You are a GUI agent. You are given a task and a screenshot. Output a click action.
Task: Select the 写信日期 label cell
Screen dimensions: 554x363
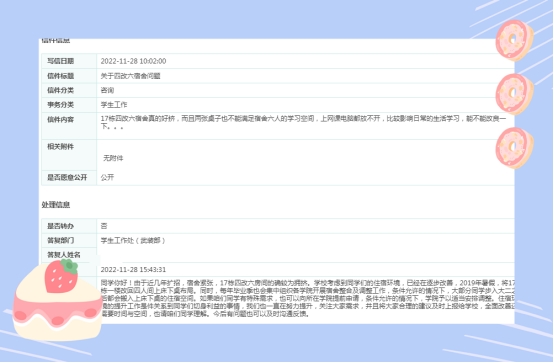click(69, 61)
